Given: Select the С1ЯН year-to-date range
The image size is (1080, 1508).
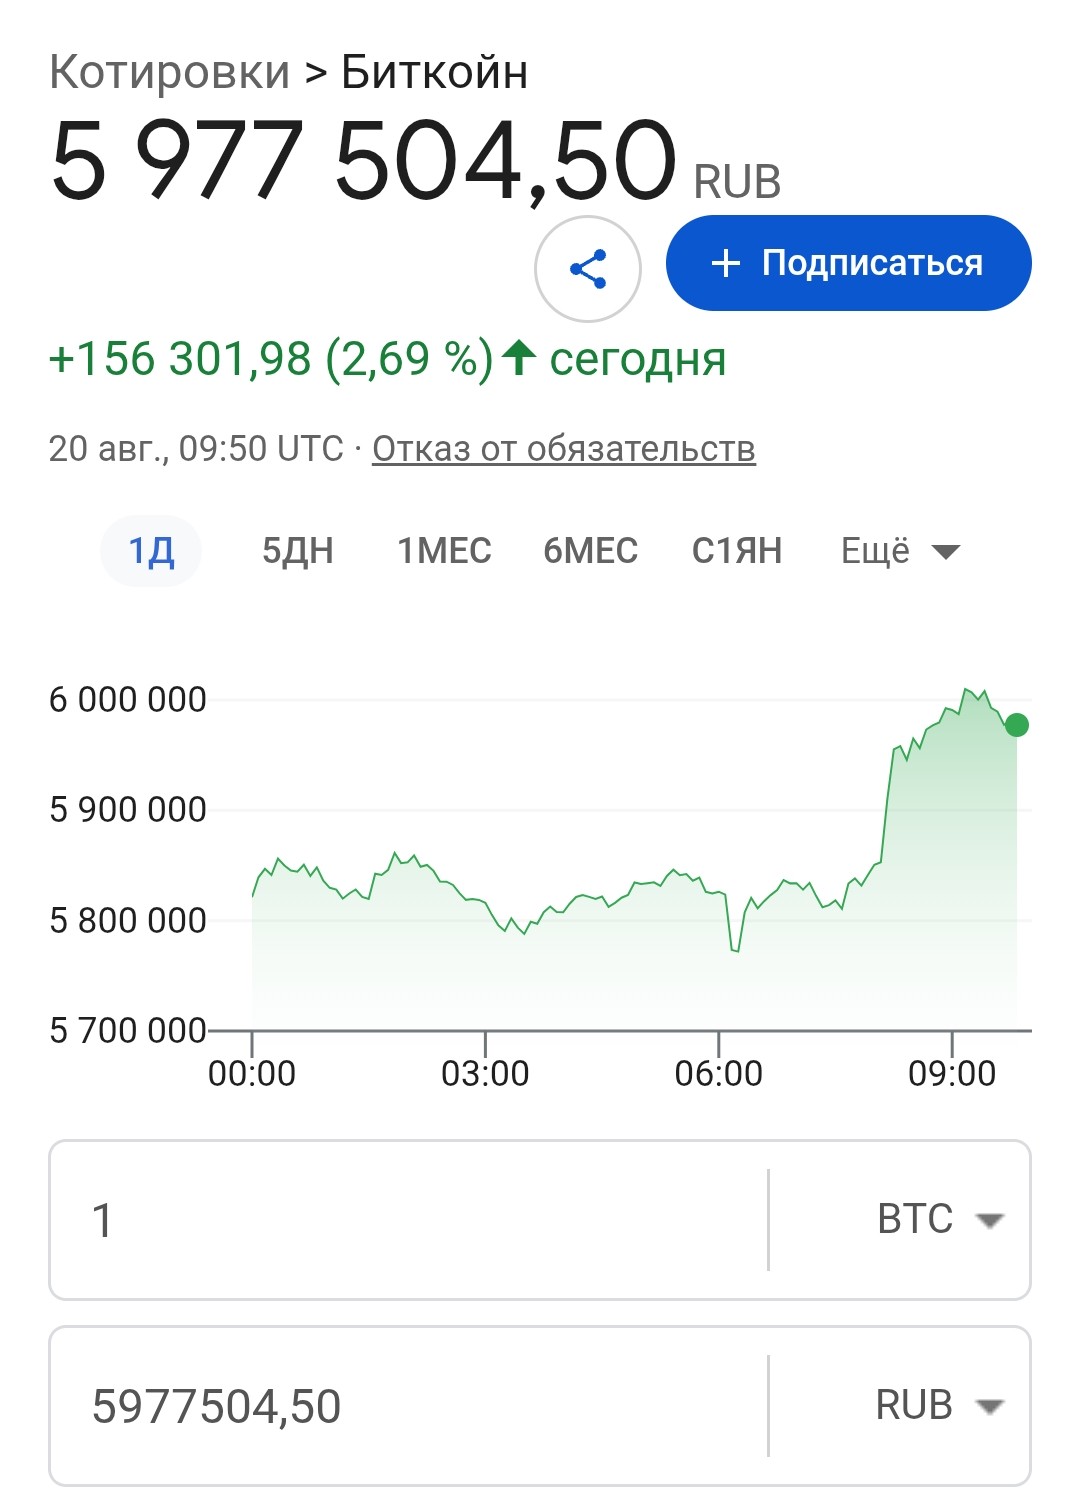Looking at the screenshot, I should pyautogui.click(x=737, y=551).
